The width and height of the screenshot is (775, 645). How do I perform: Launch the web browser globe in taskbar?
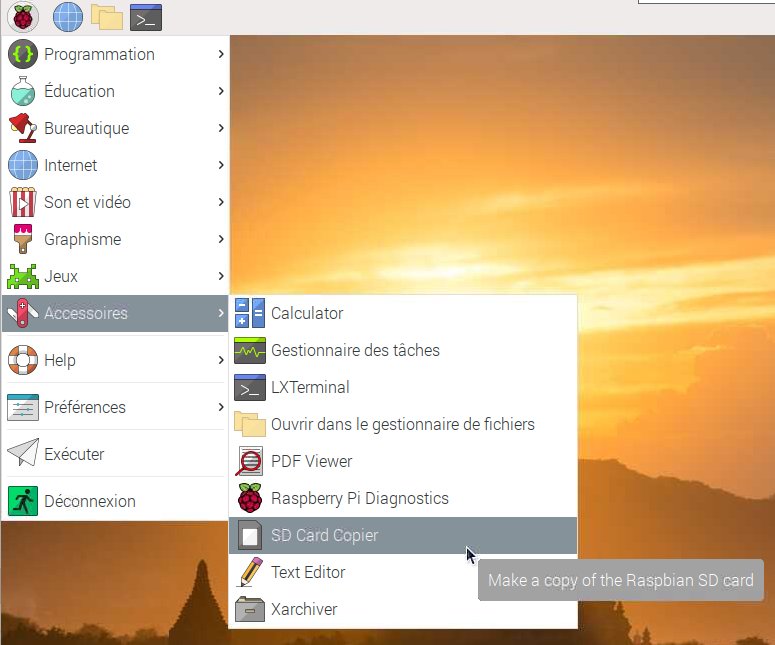68,17
